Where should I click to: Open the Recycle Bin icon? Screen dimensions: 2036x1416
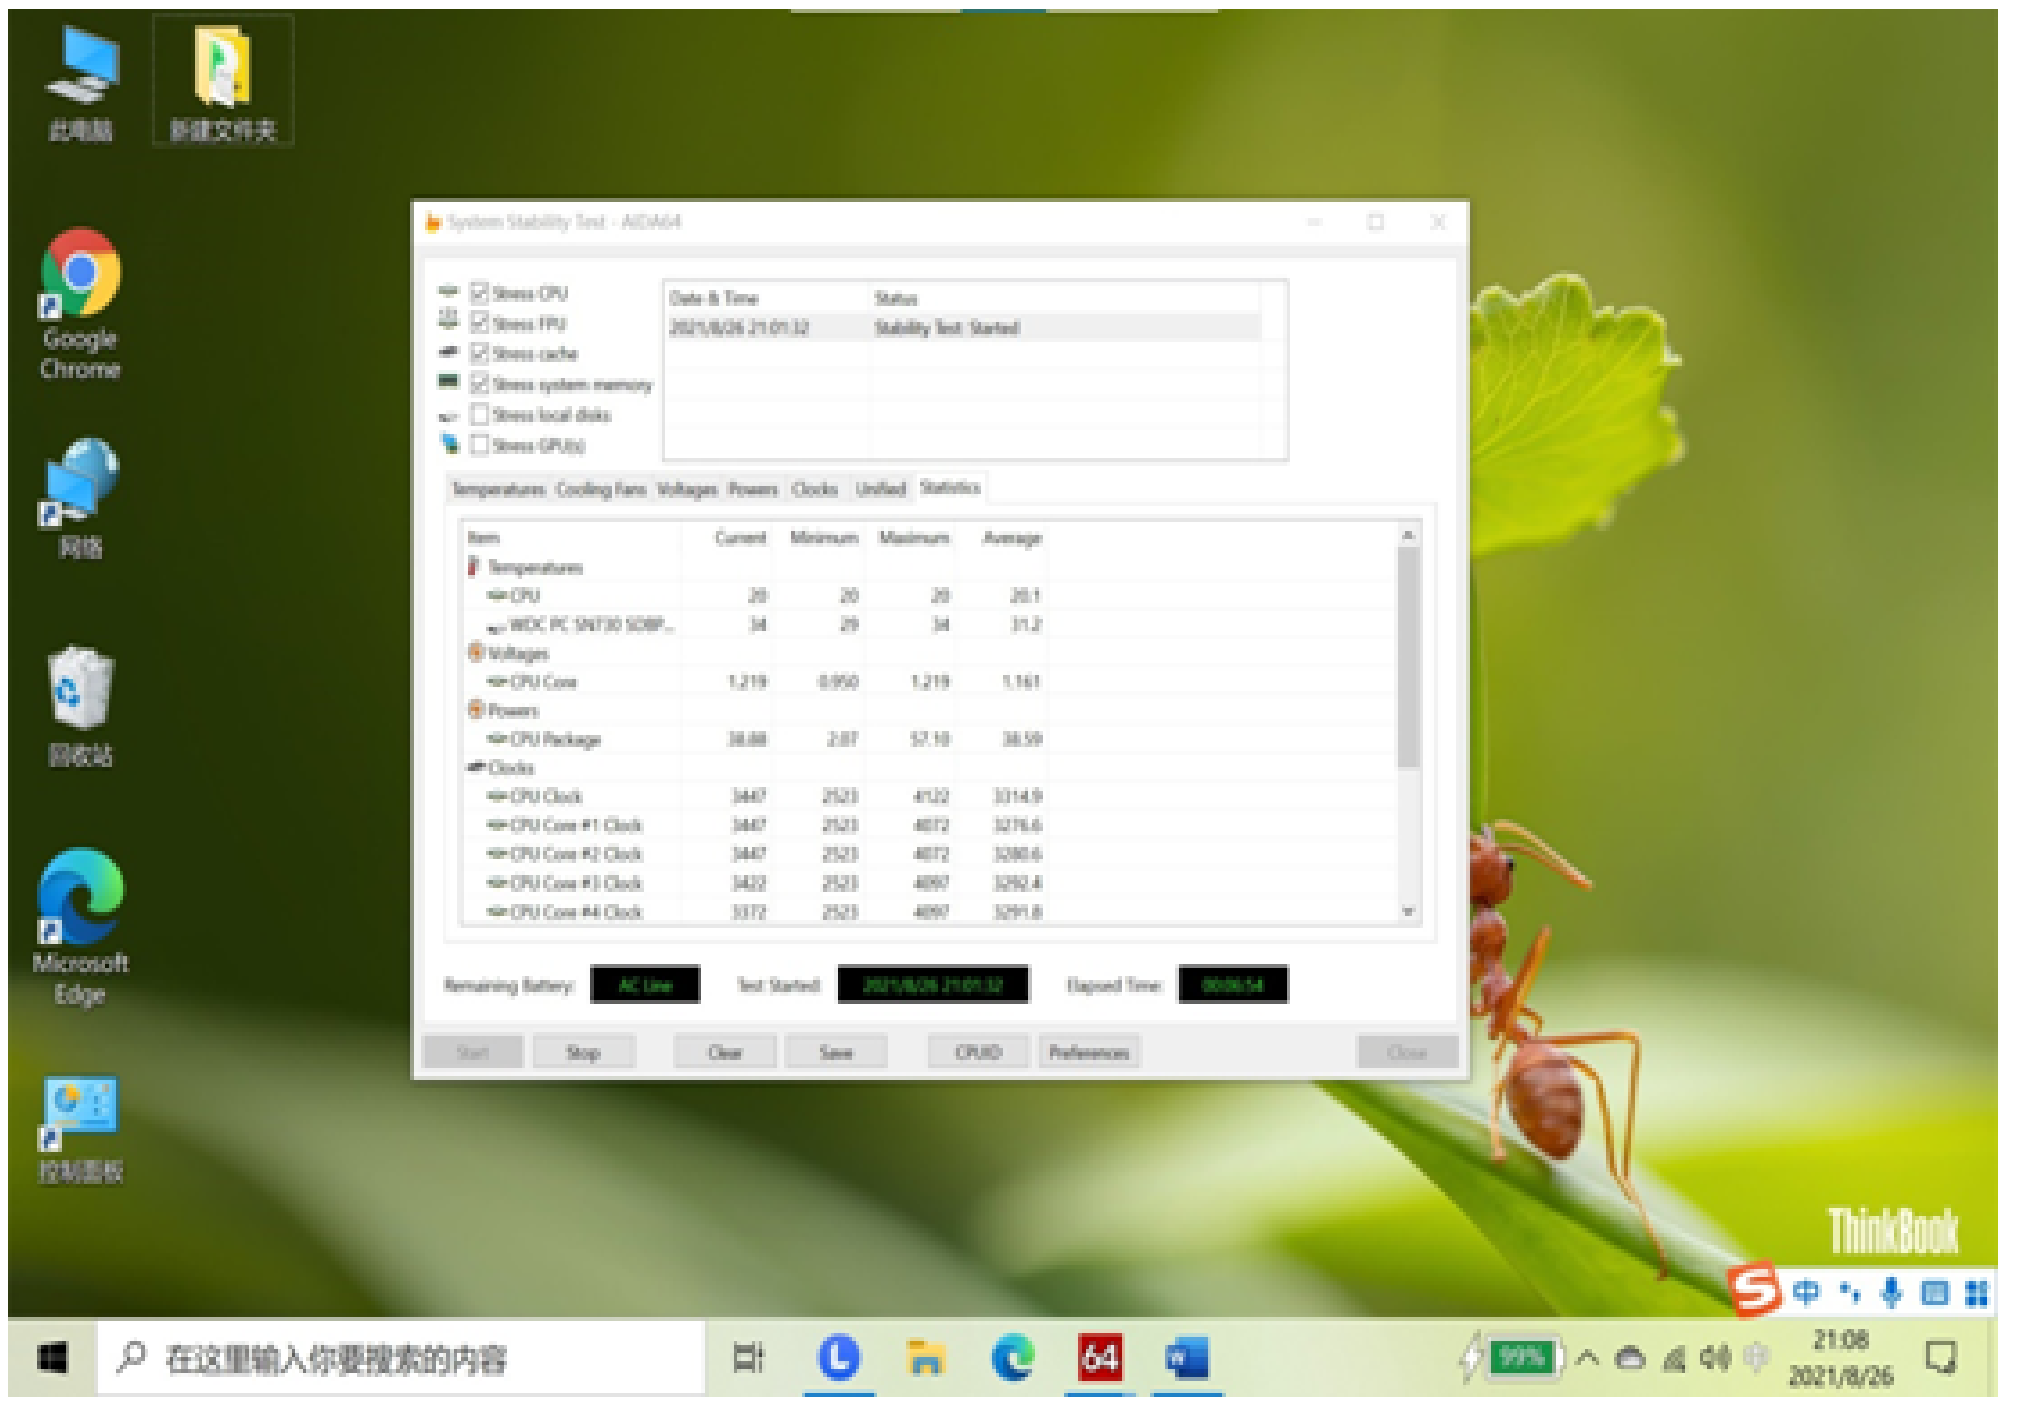point(80,706)
